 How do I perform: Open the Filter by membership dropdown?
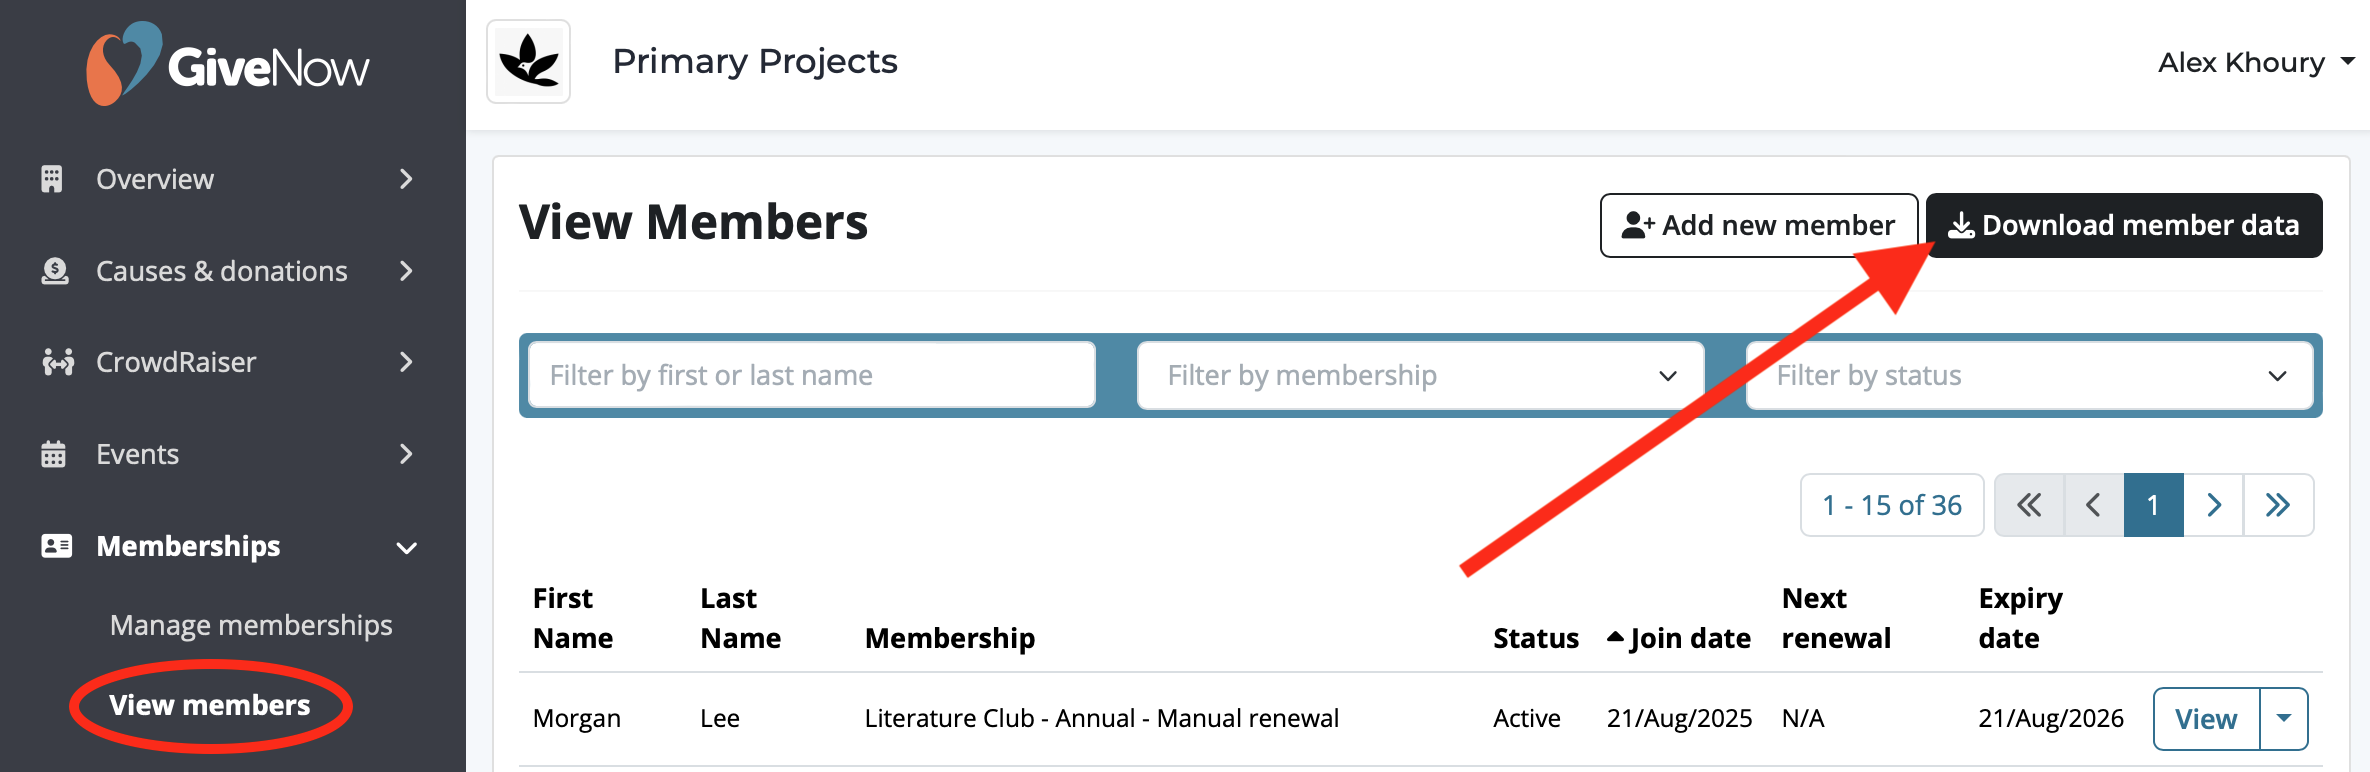[x=1418, y=375]
